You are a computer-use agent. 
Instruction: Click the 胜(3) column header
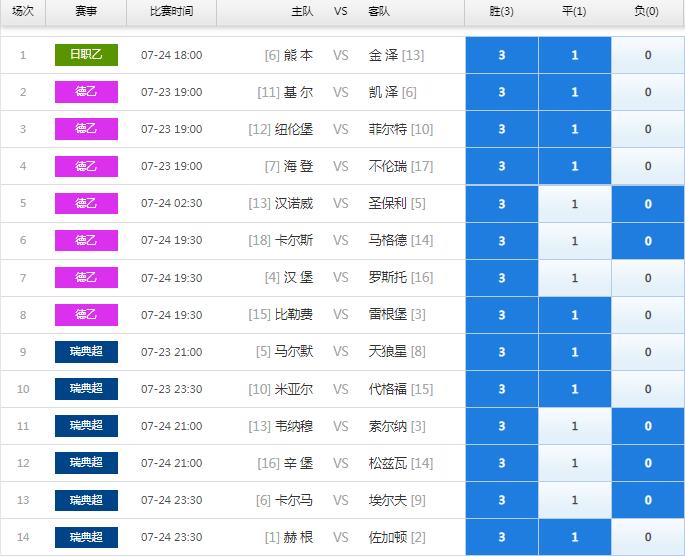pyautogui.click(x=501, y=12)
